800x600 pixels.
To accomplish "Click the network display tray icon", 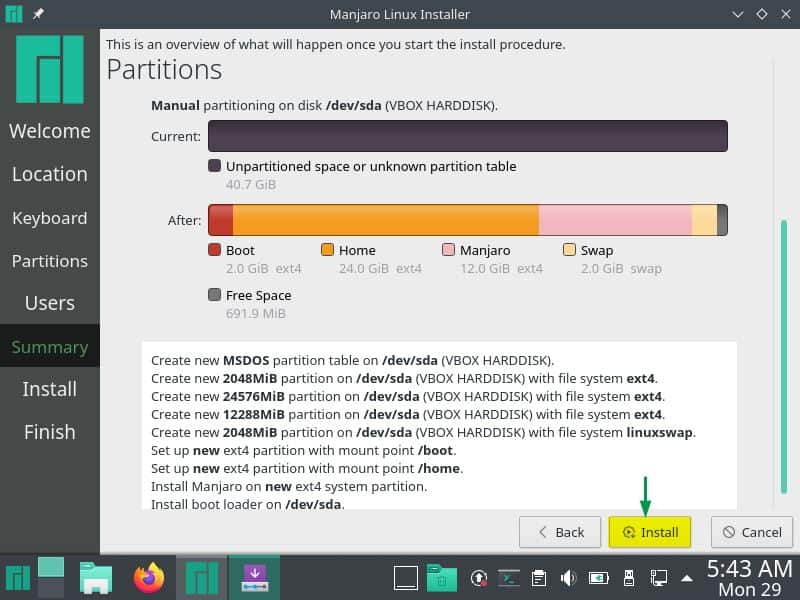I will pos(659,577).
